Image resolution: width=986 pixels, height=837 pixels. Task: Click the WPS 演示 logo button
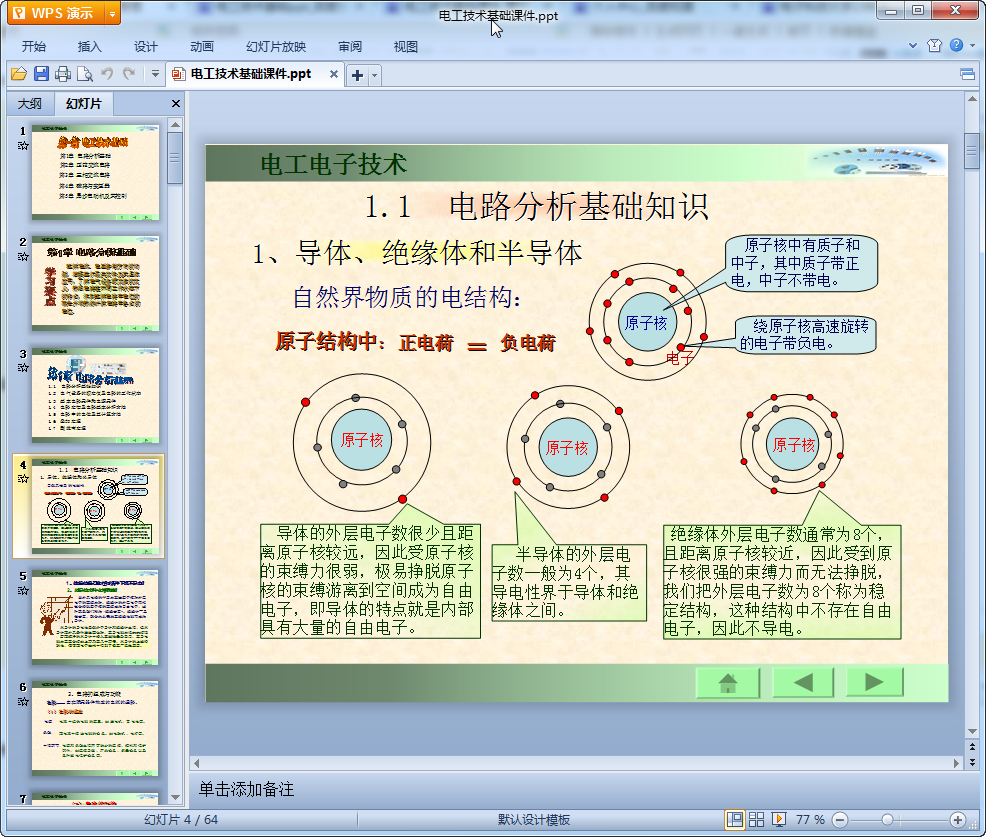(x=55, y=13)
